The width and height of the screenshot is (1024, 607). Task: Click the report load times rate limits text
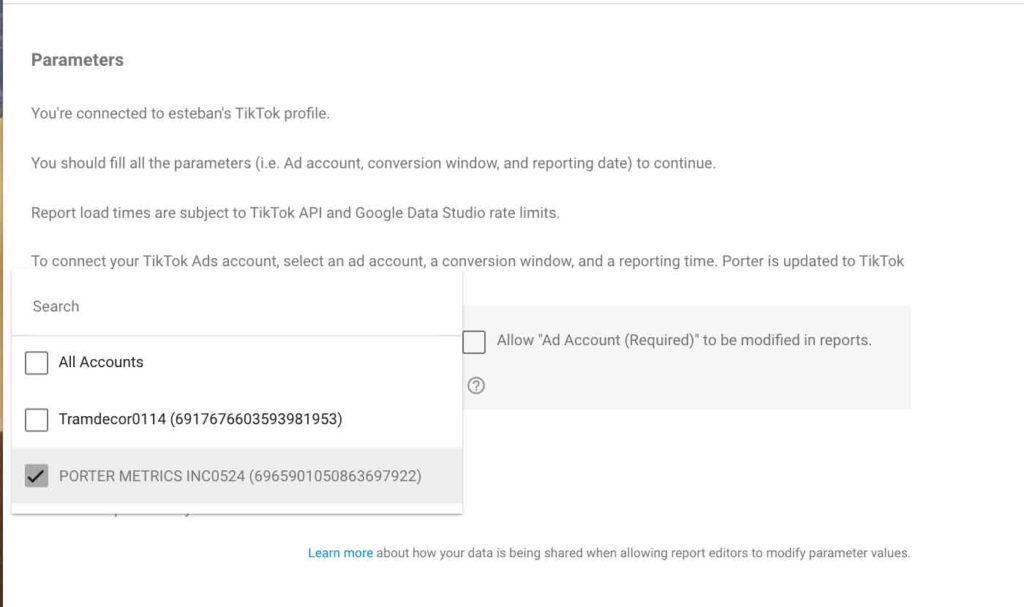[295, 212]
